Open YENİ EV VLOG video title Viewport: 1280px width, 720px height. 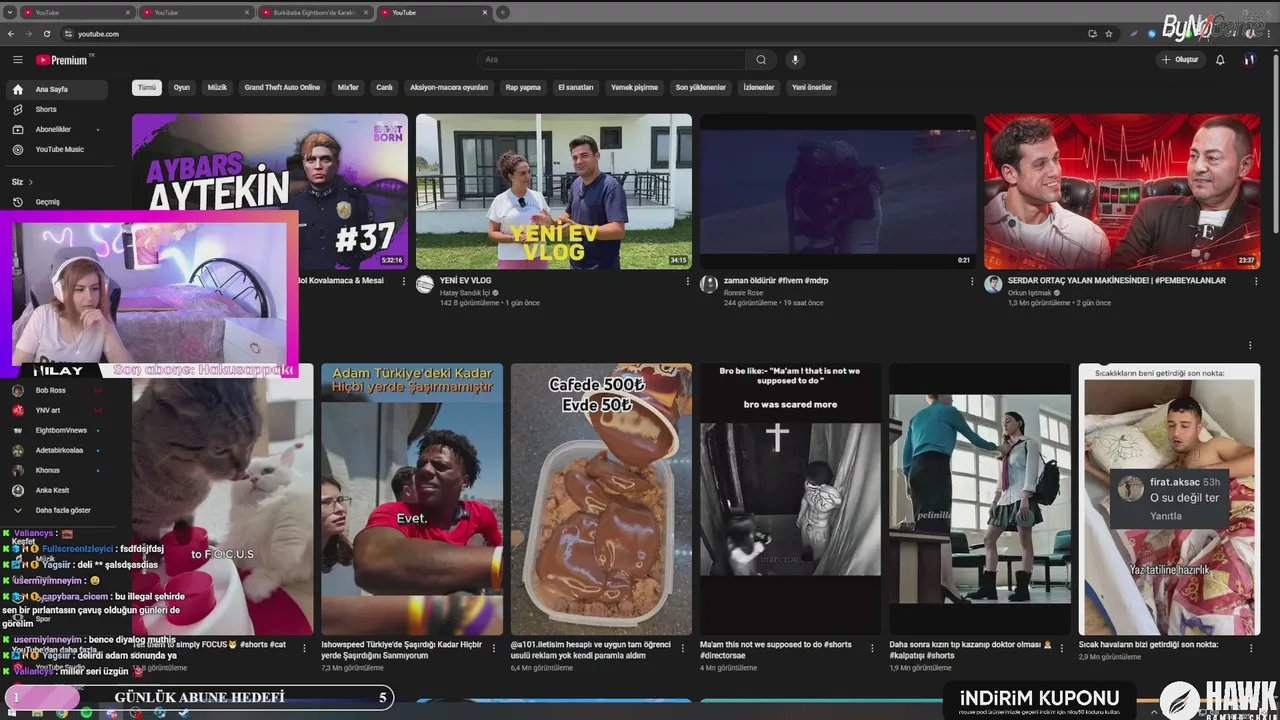(x=466, y=281)
